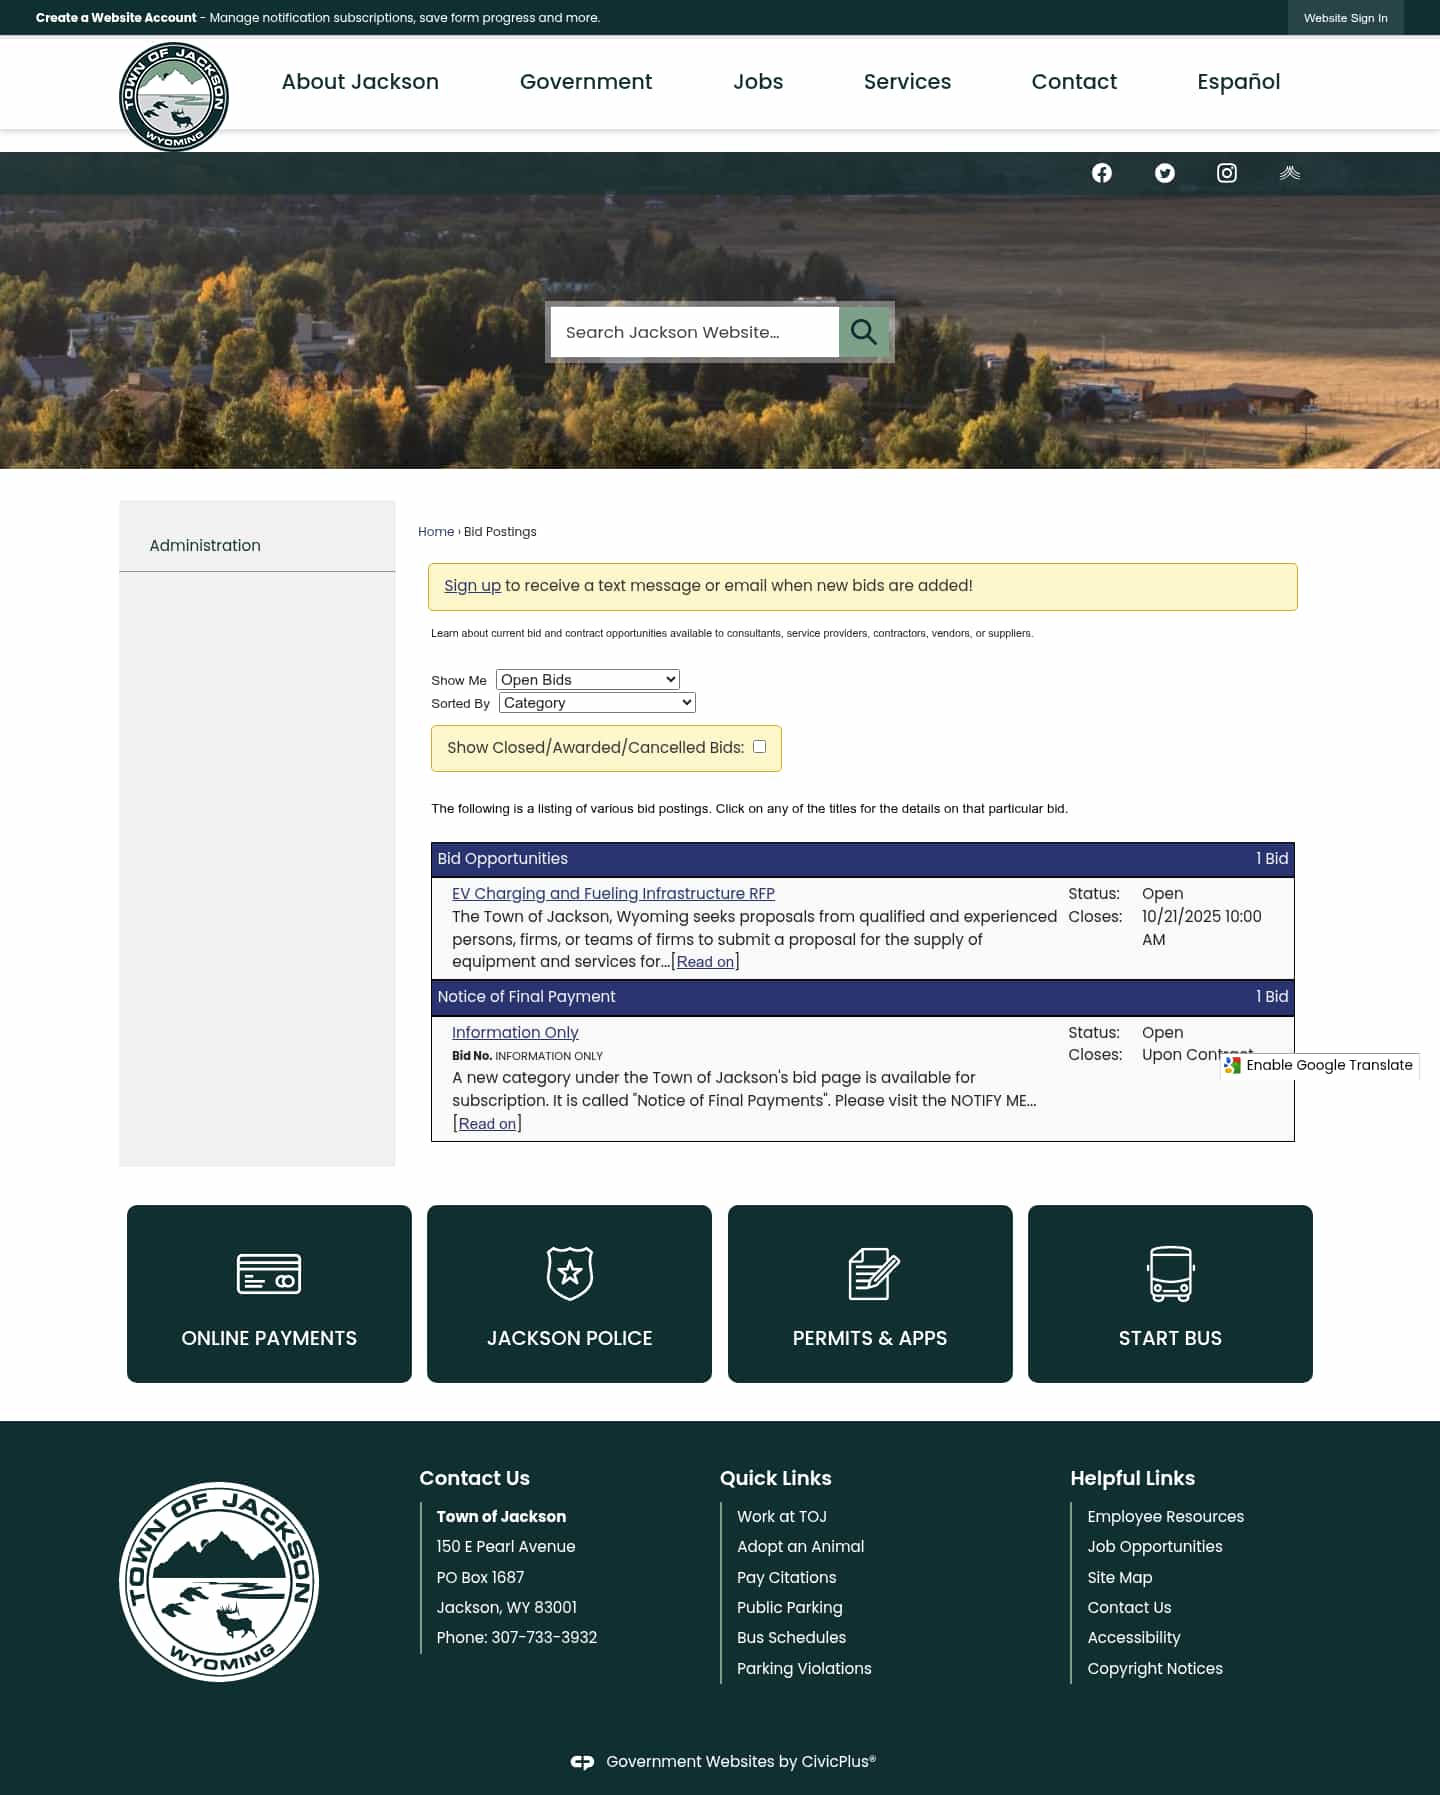Click the Google Translate icon

coord(1233,1066)
